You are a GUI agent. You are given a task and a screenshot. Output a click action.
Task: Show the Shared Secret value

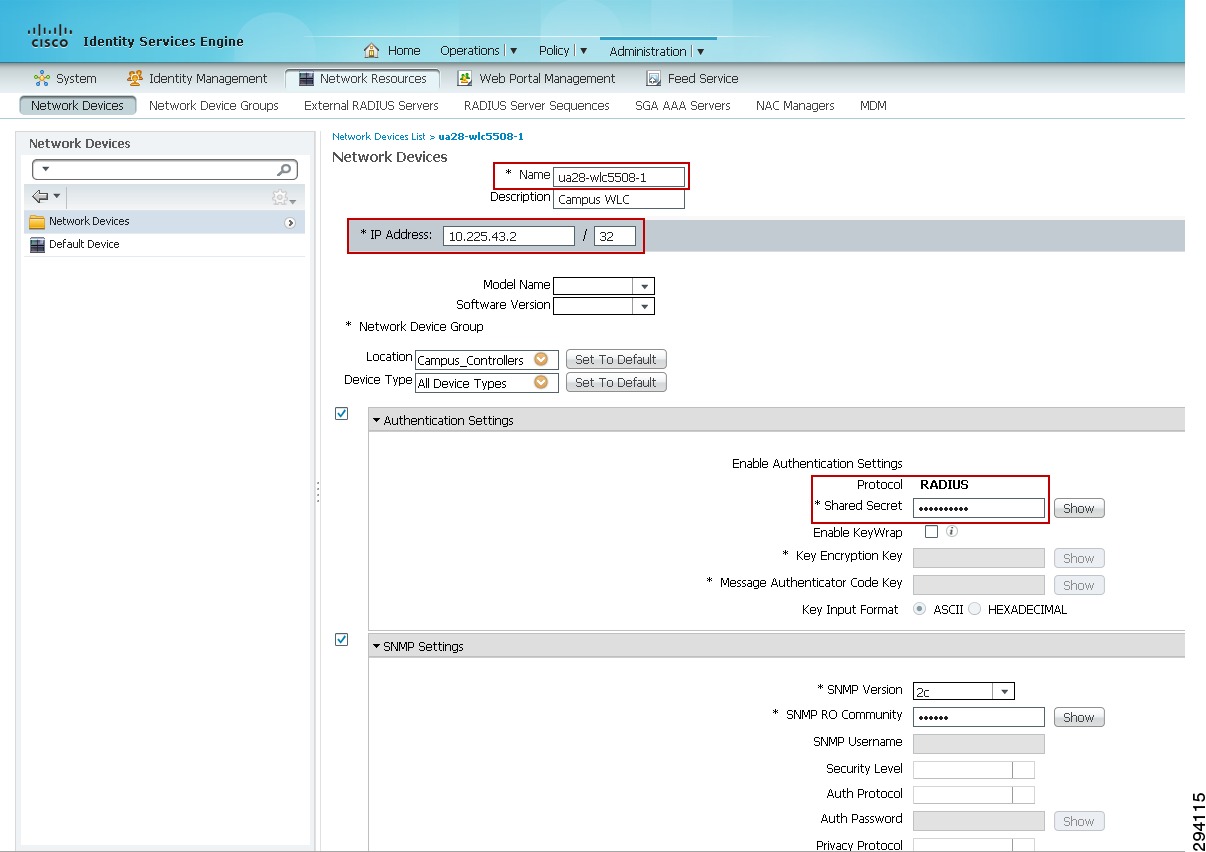coord(1078,509)
